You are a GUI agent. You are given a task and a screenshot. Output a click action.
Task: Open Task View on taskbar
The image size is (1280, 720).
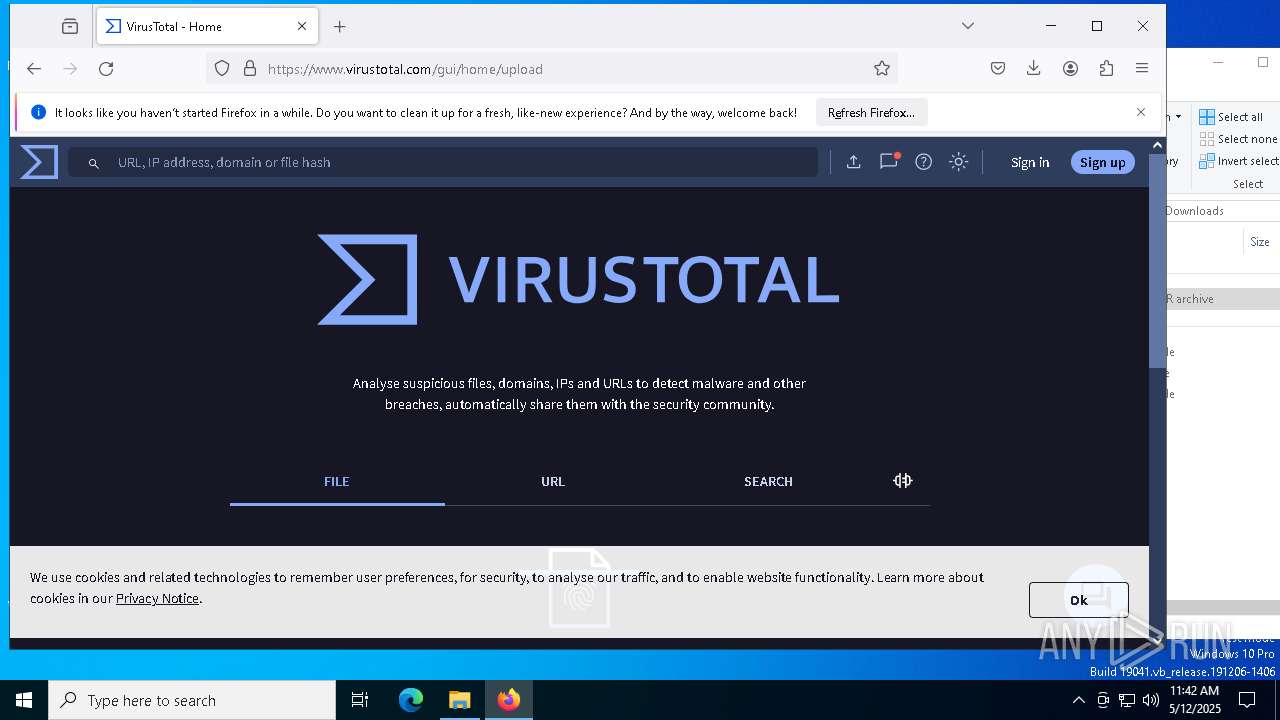click(x=360, y=700)
